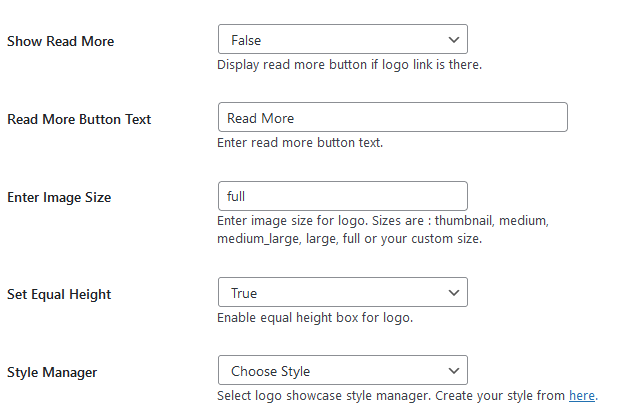The width and height of the screenshot is (624, 414).
Task: Click the Set Equal Height label
Action: point(59,294)
